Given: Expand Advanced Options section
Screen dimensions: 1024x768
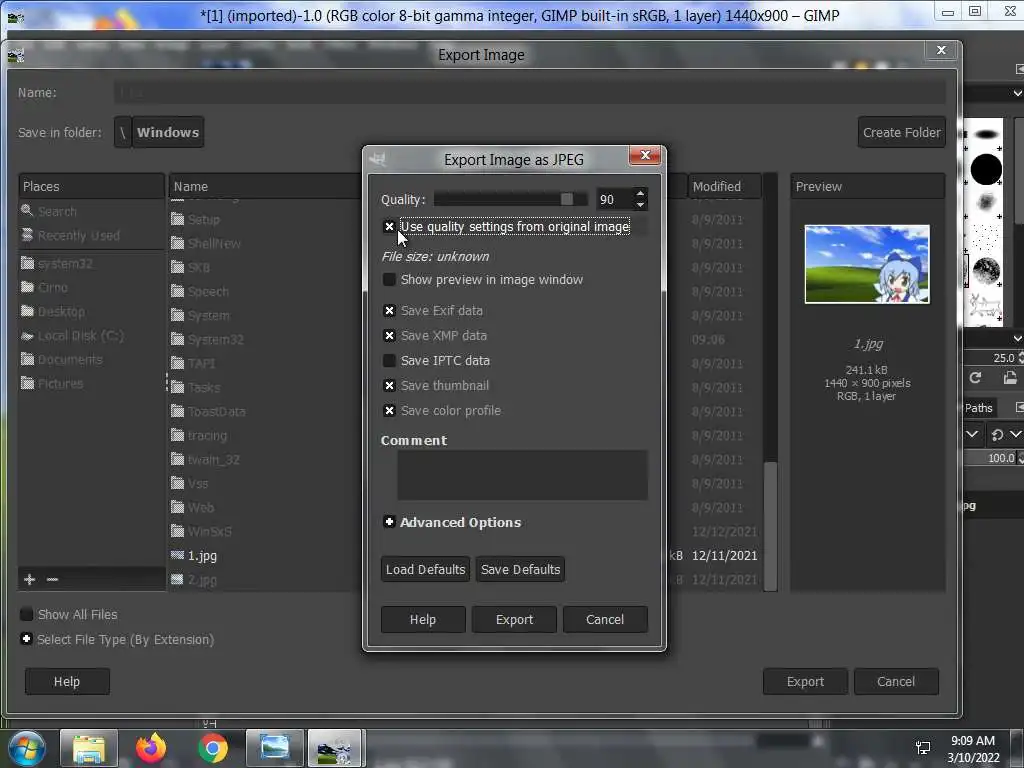Looking at the screenshot, I should 389,522.
